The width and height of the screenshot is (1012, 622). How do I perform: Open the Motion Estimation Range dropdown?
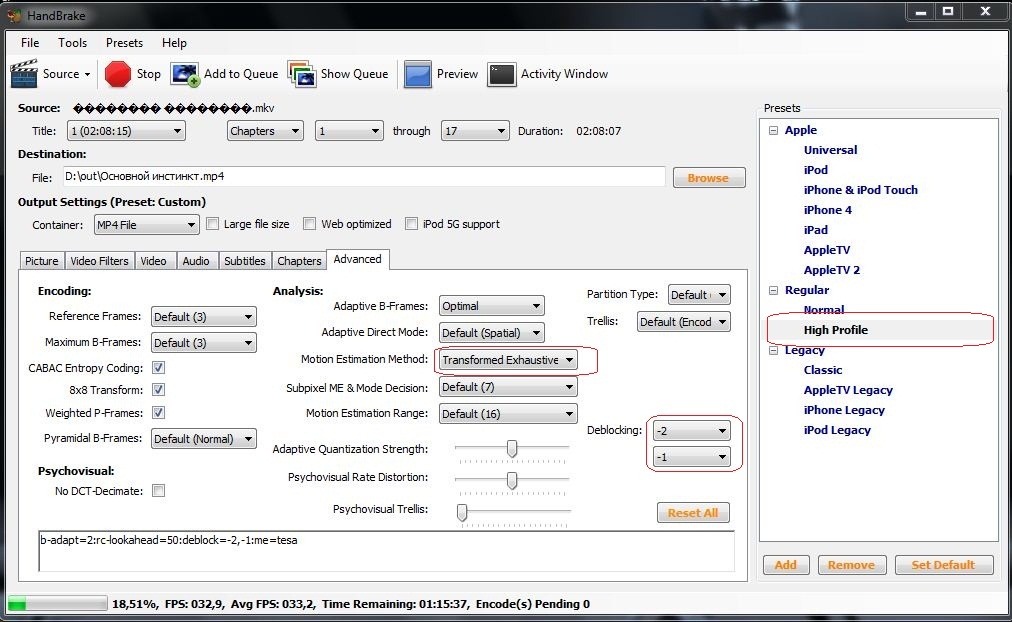[x=508, y=414]
